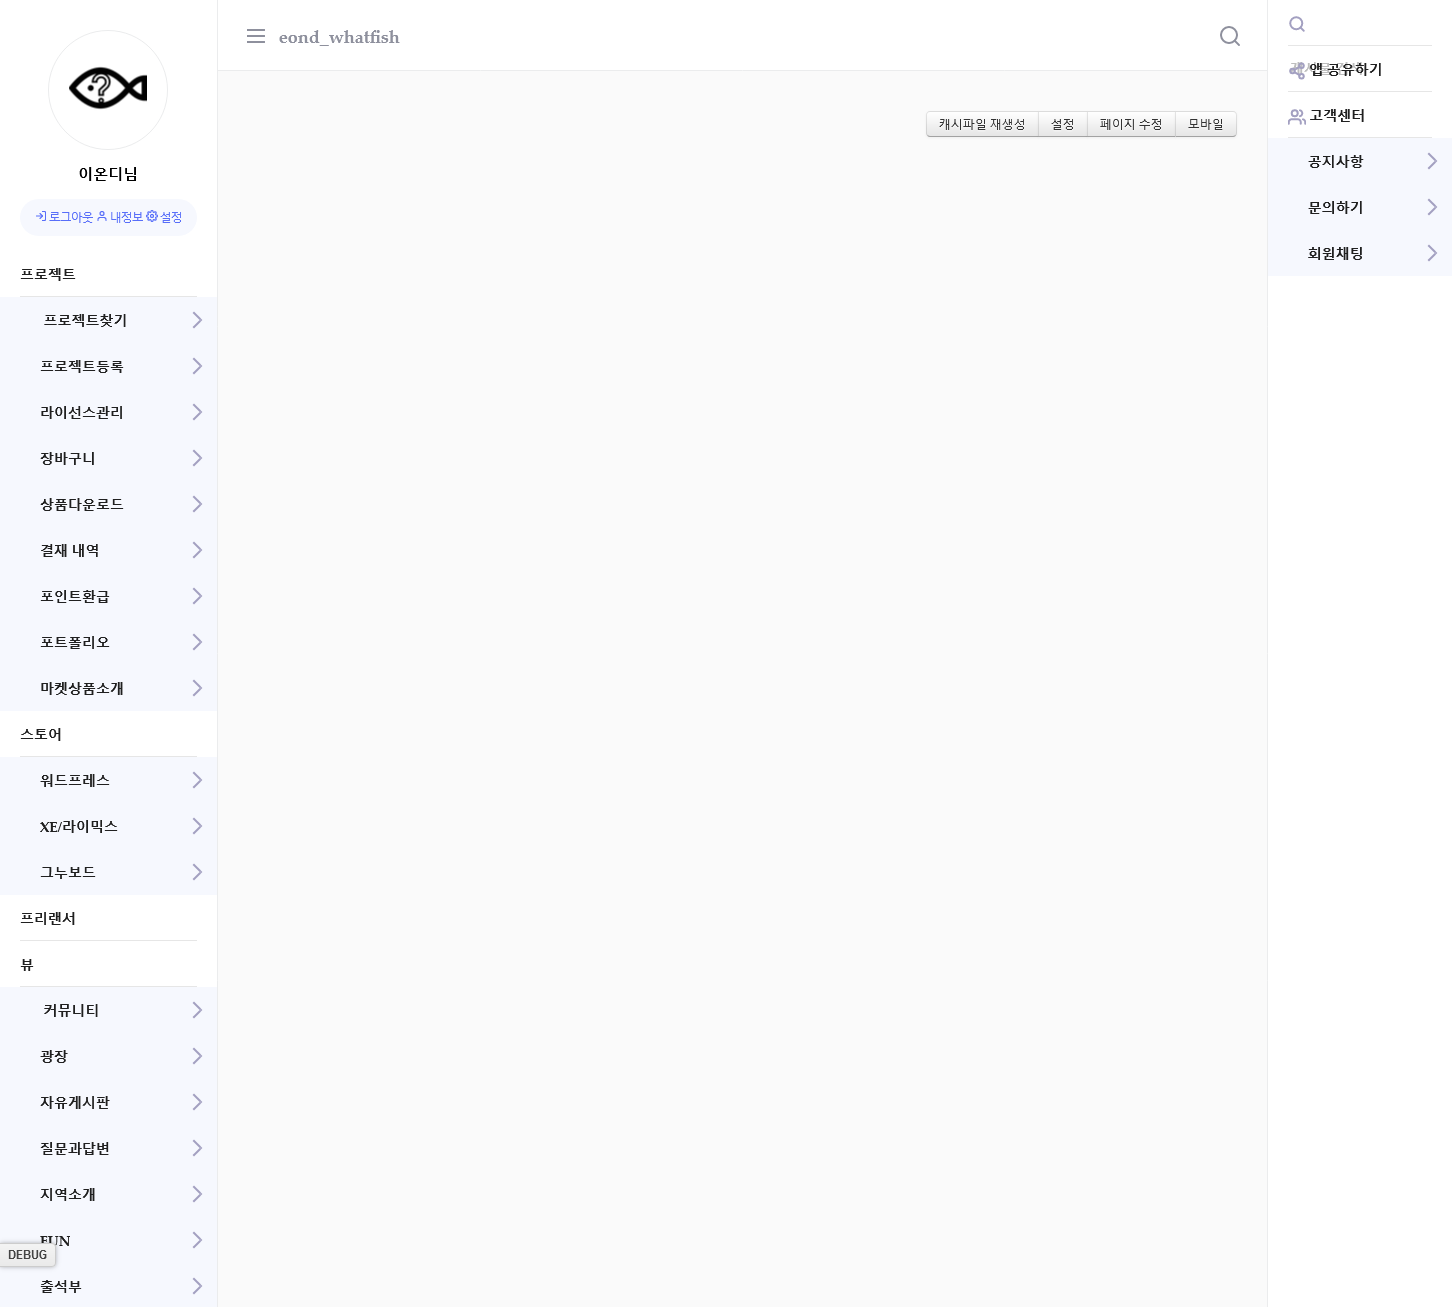Expand chevron next to 결재 내역
Screen dimensions: 1452x1307
[x=197, y=550]
